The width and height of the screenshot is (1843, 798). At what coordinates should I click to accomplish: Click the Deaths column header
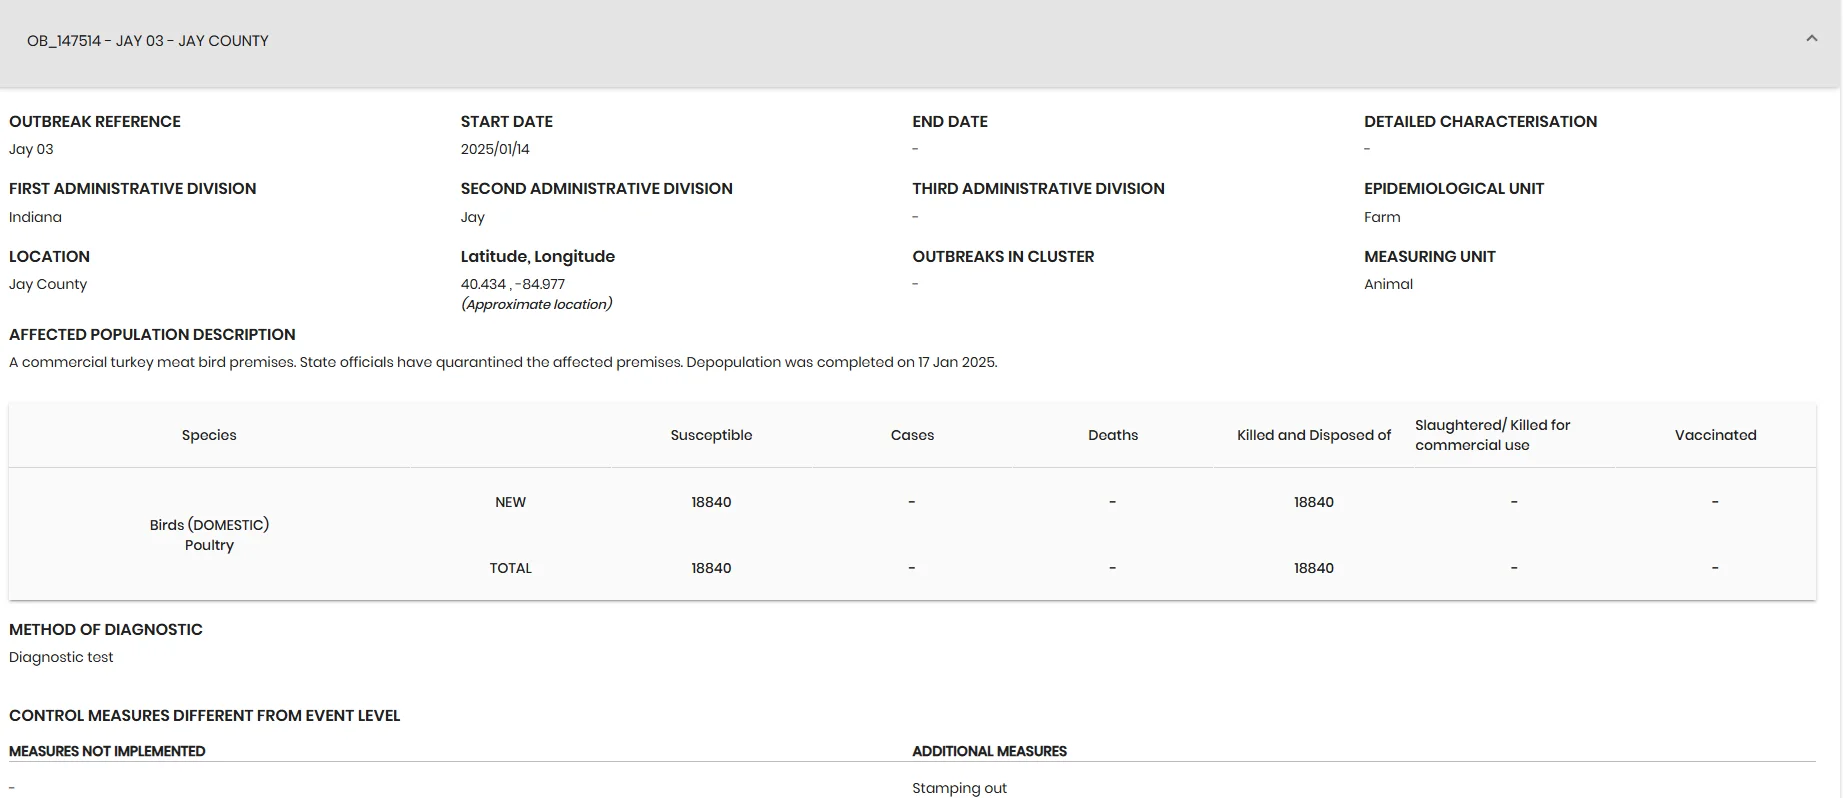click(x=1113, y=435)
